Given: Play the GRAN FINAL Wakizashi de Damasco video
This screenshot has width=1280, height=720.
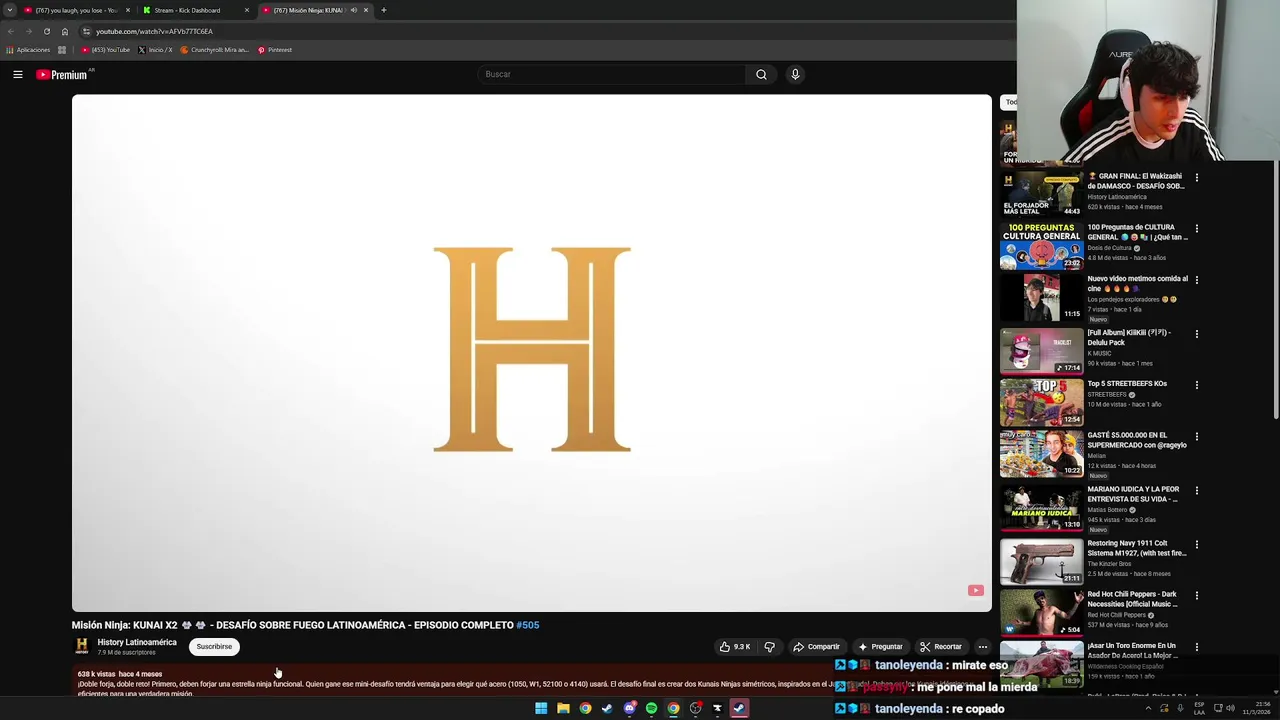Looking at the screenshot, I should [1041, 193].
